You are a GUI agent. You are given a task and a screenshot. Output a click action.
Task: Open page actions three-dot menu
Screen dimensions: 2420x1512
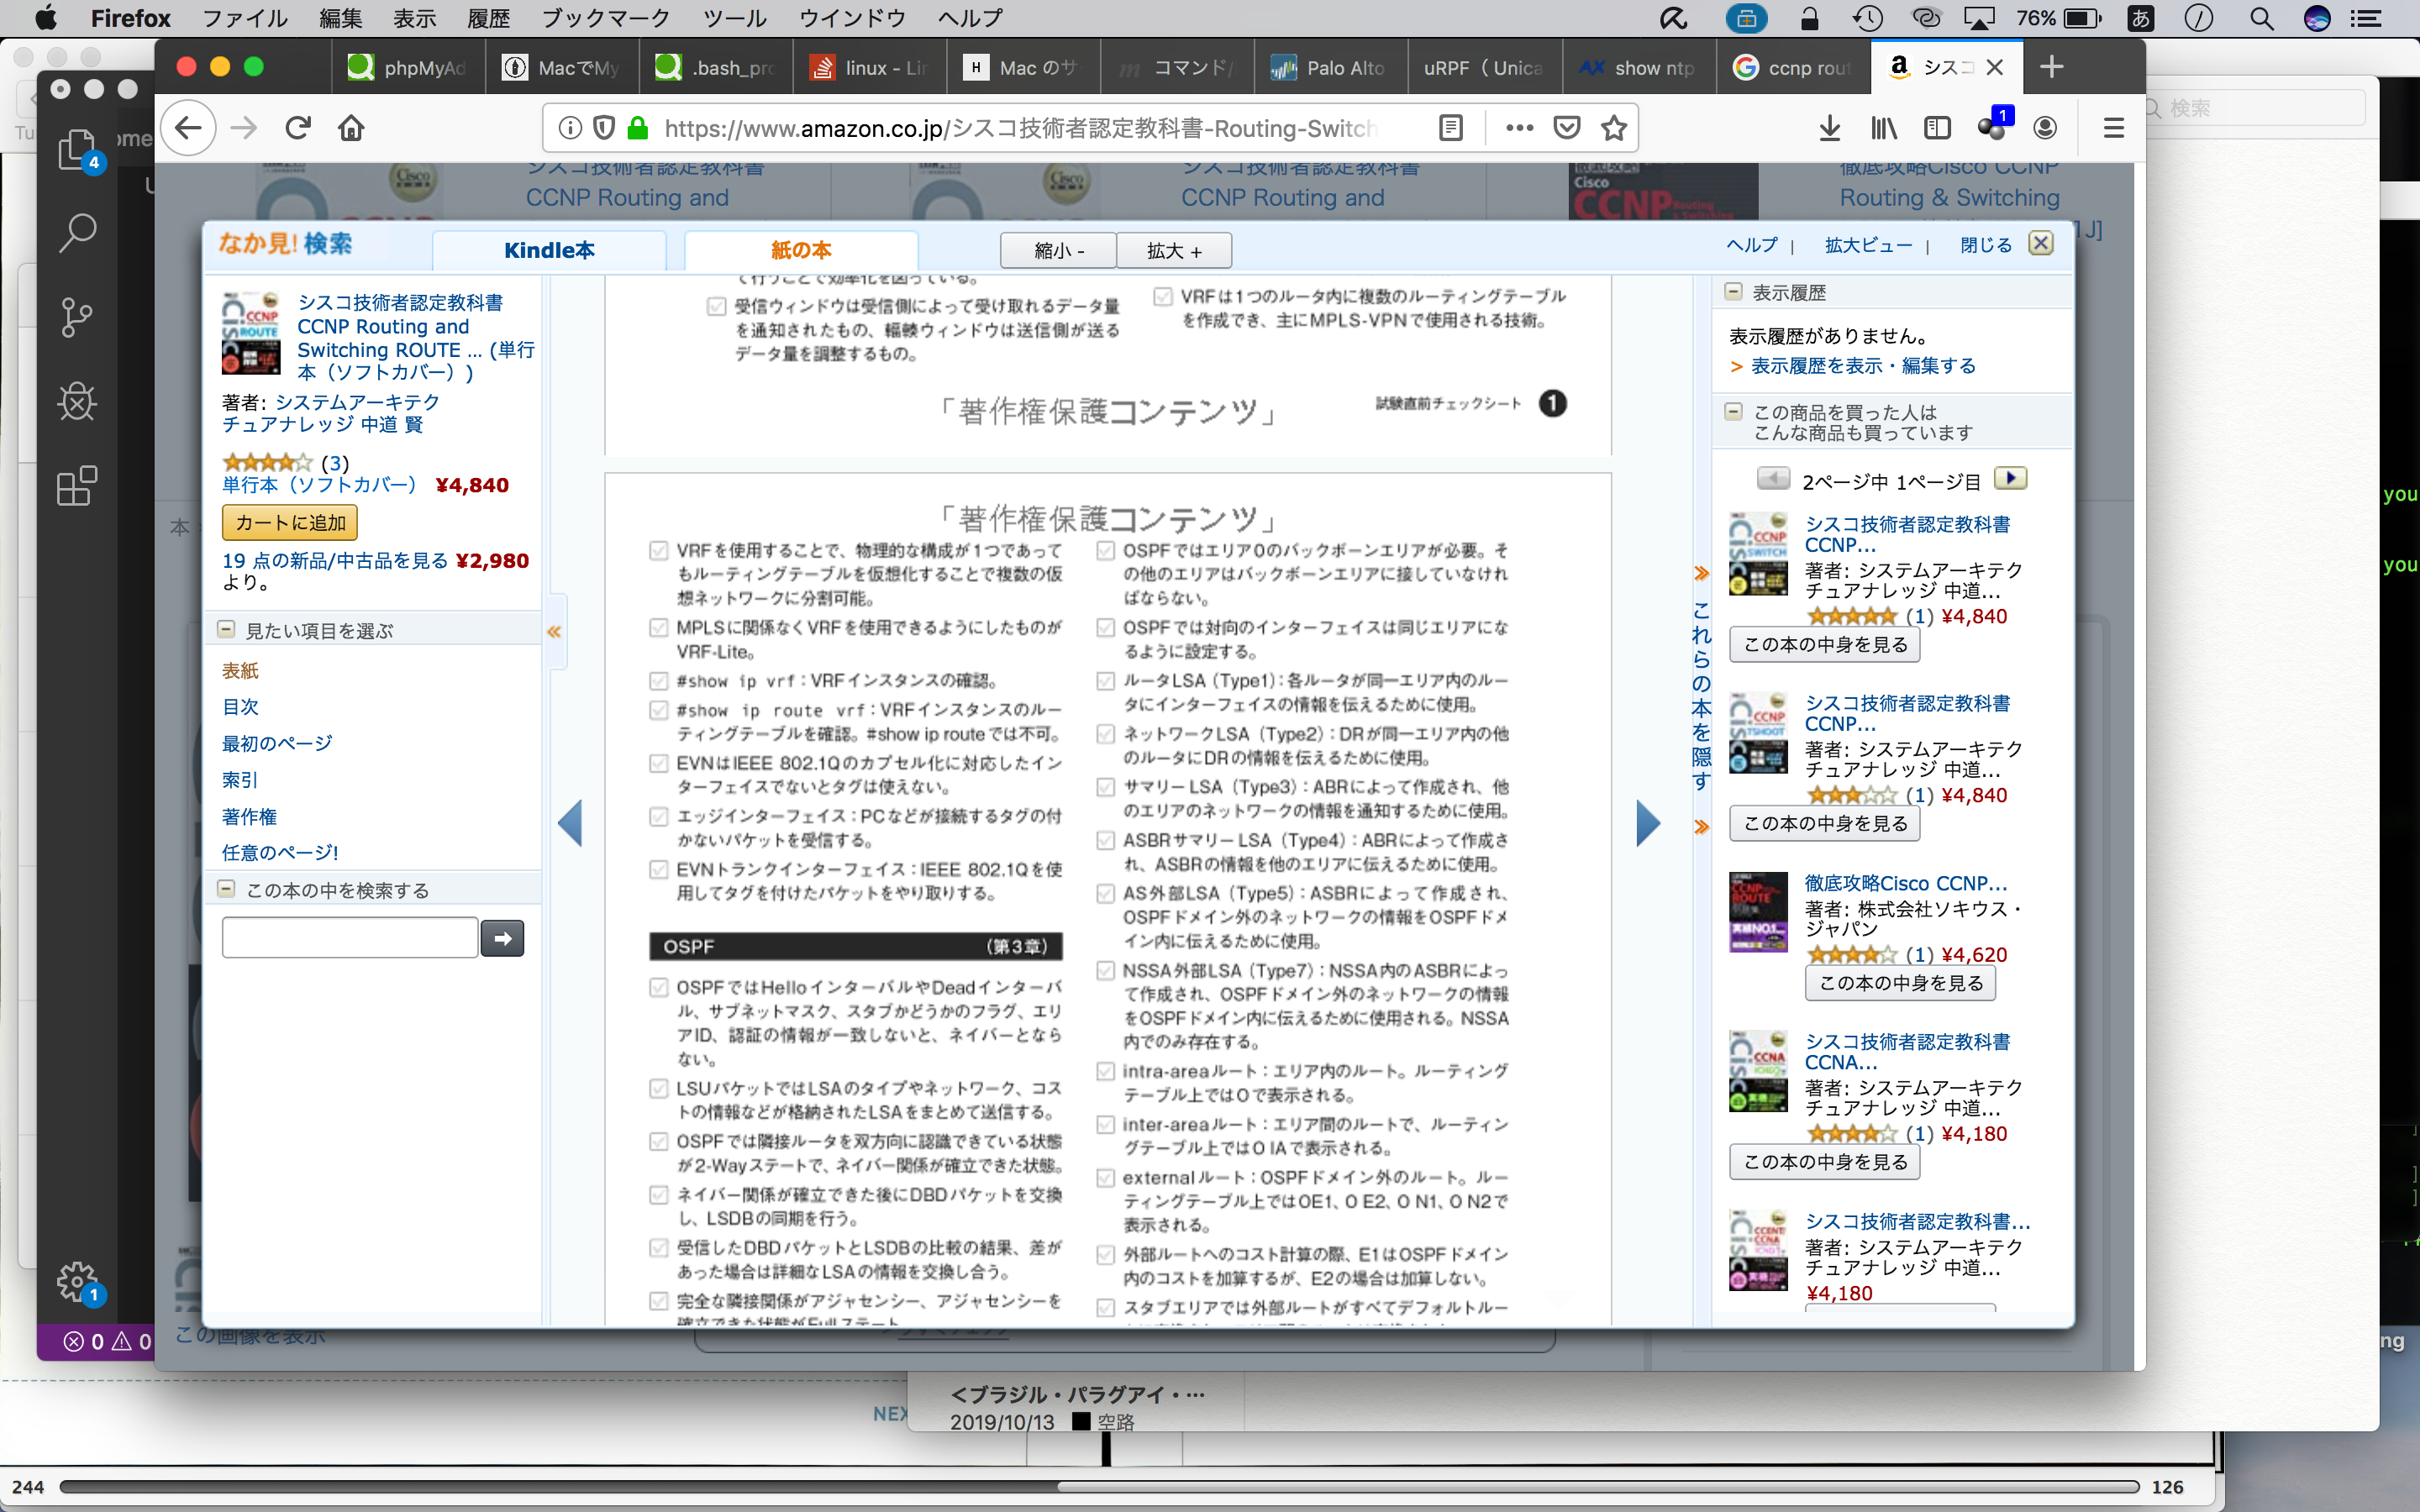[x=1519, y=128]
